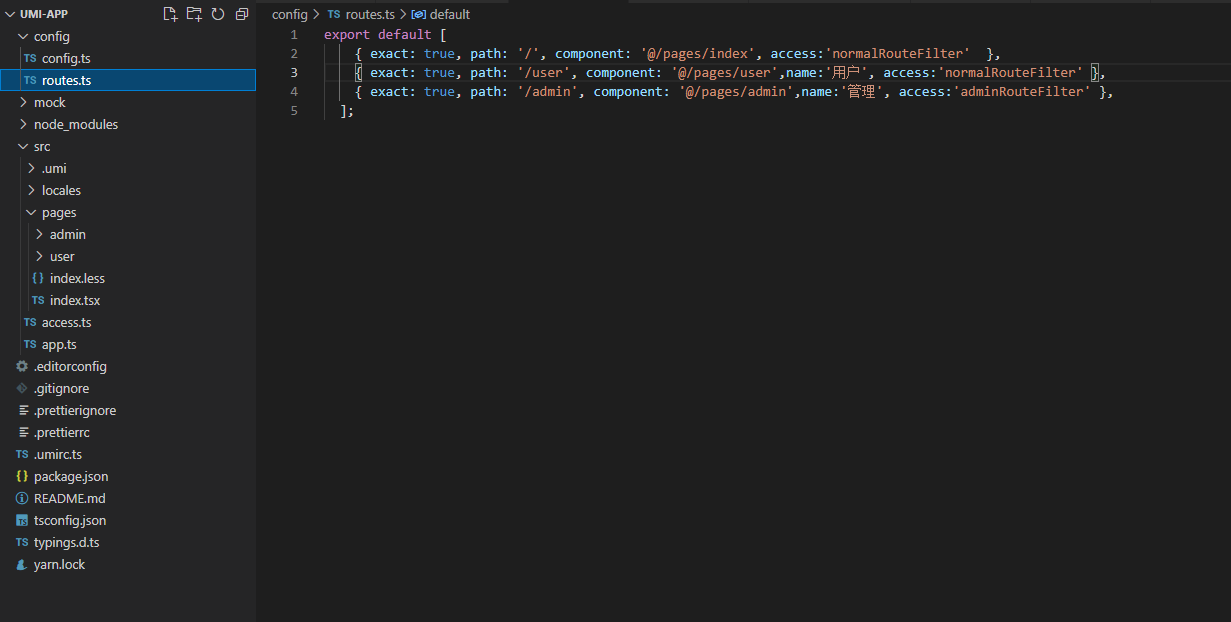Click line number 4 in the editor
This screenshot has height=622, width=1231.
pos(294,91)
